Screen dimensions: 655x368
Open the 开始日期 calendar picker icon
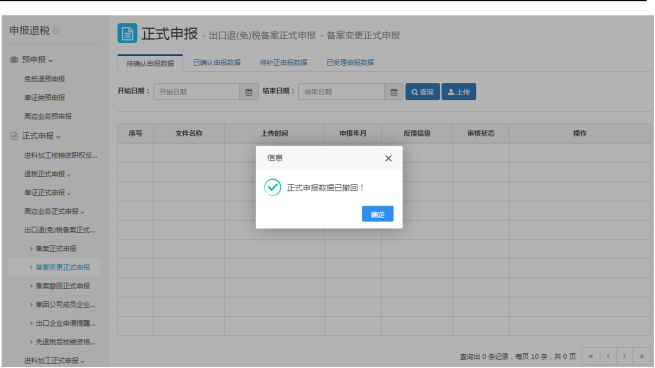(249, 92)
